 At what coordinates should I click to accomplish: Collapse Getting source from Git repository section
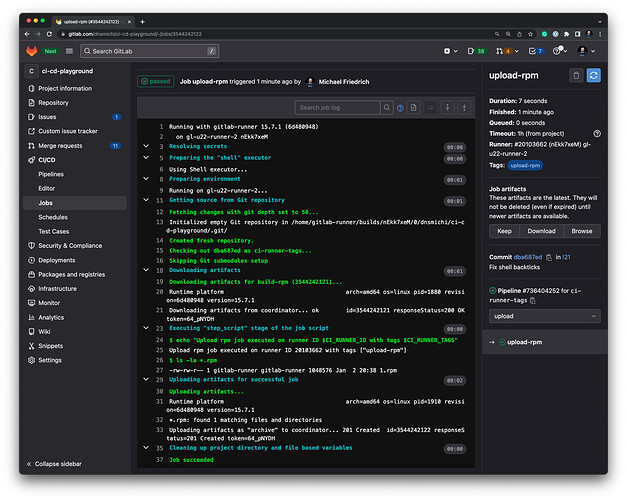[x=146, y=200]
